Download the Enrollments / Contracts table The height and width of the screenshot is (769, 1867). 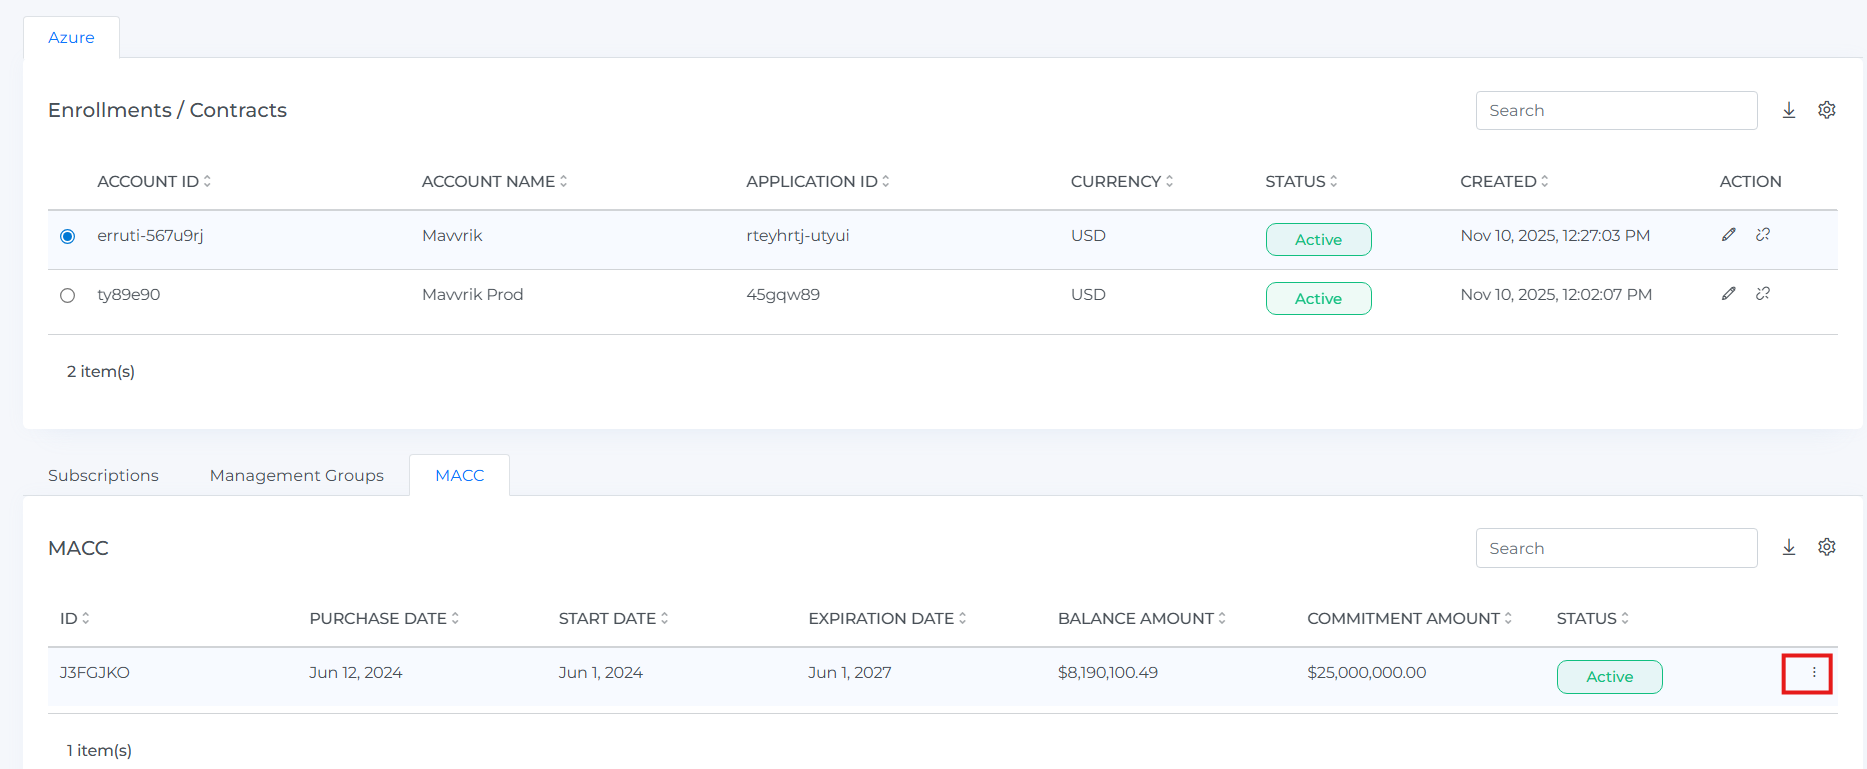1789,110
